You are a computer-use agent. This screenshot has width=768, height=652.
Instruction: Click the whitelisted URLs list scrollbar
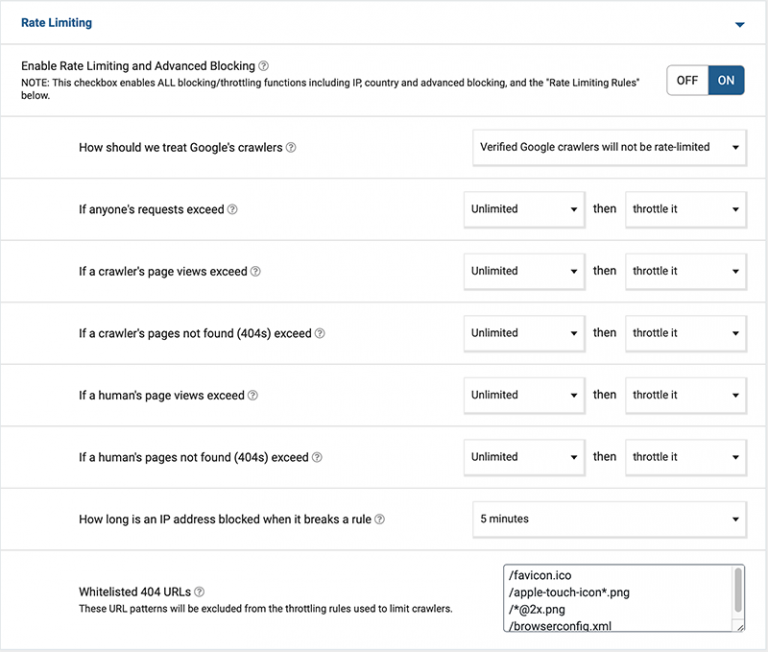pos(738,590)
